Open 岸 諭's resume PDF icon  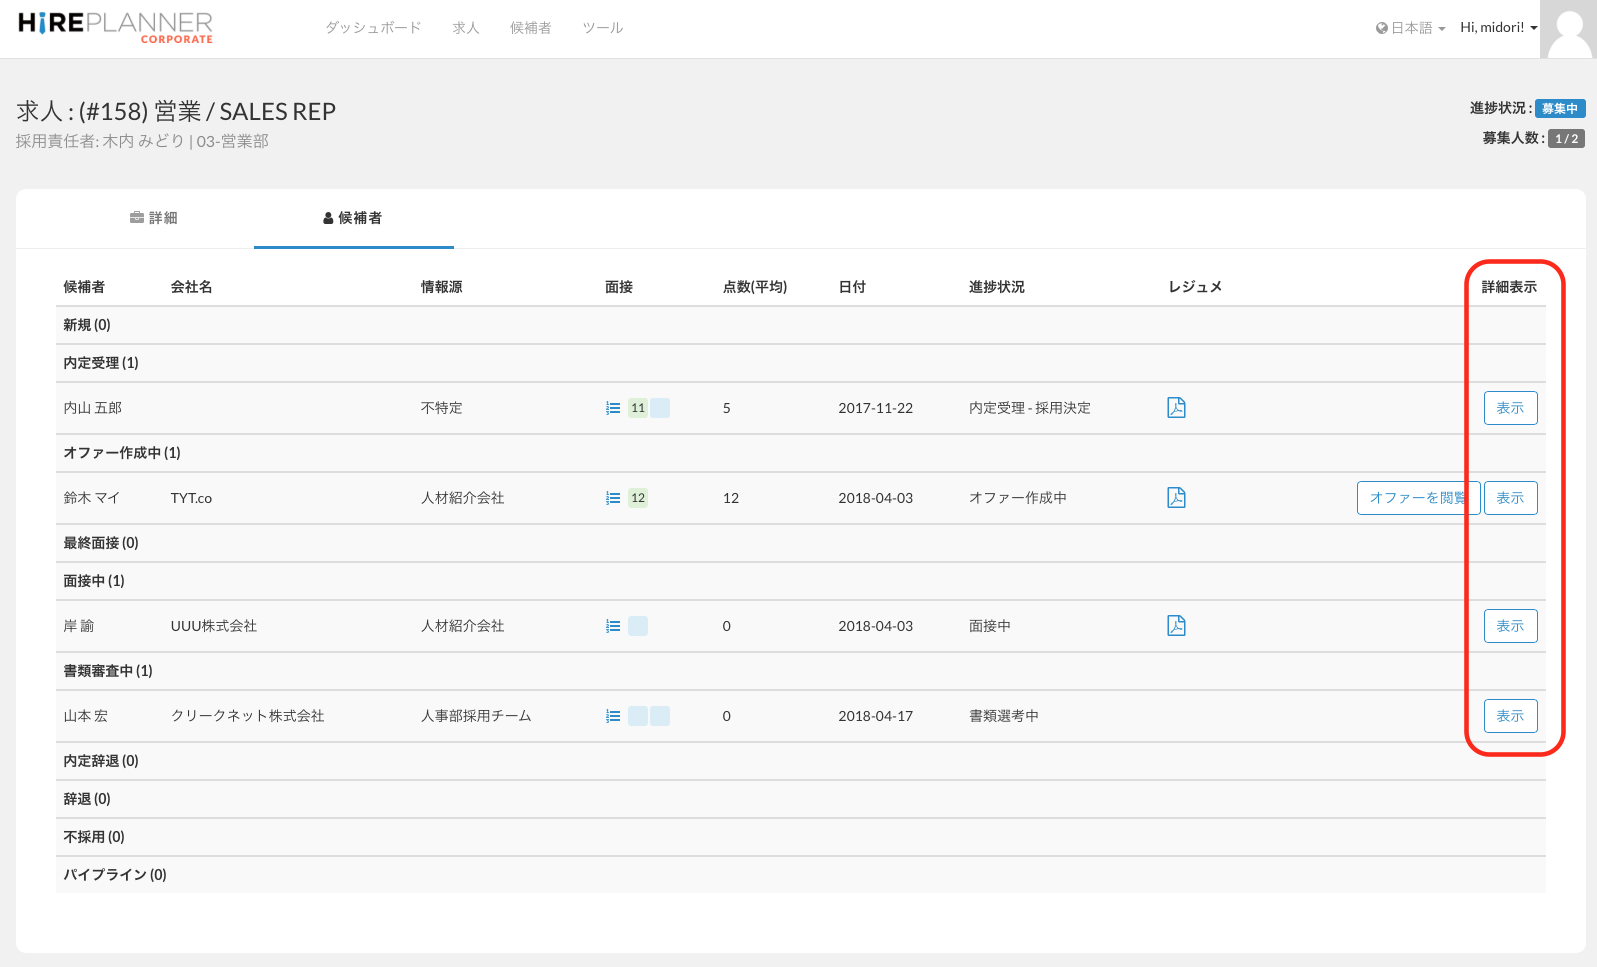[1176, 626]
